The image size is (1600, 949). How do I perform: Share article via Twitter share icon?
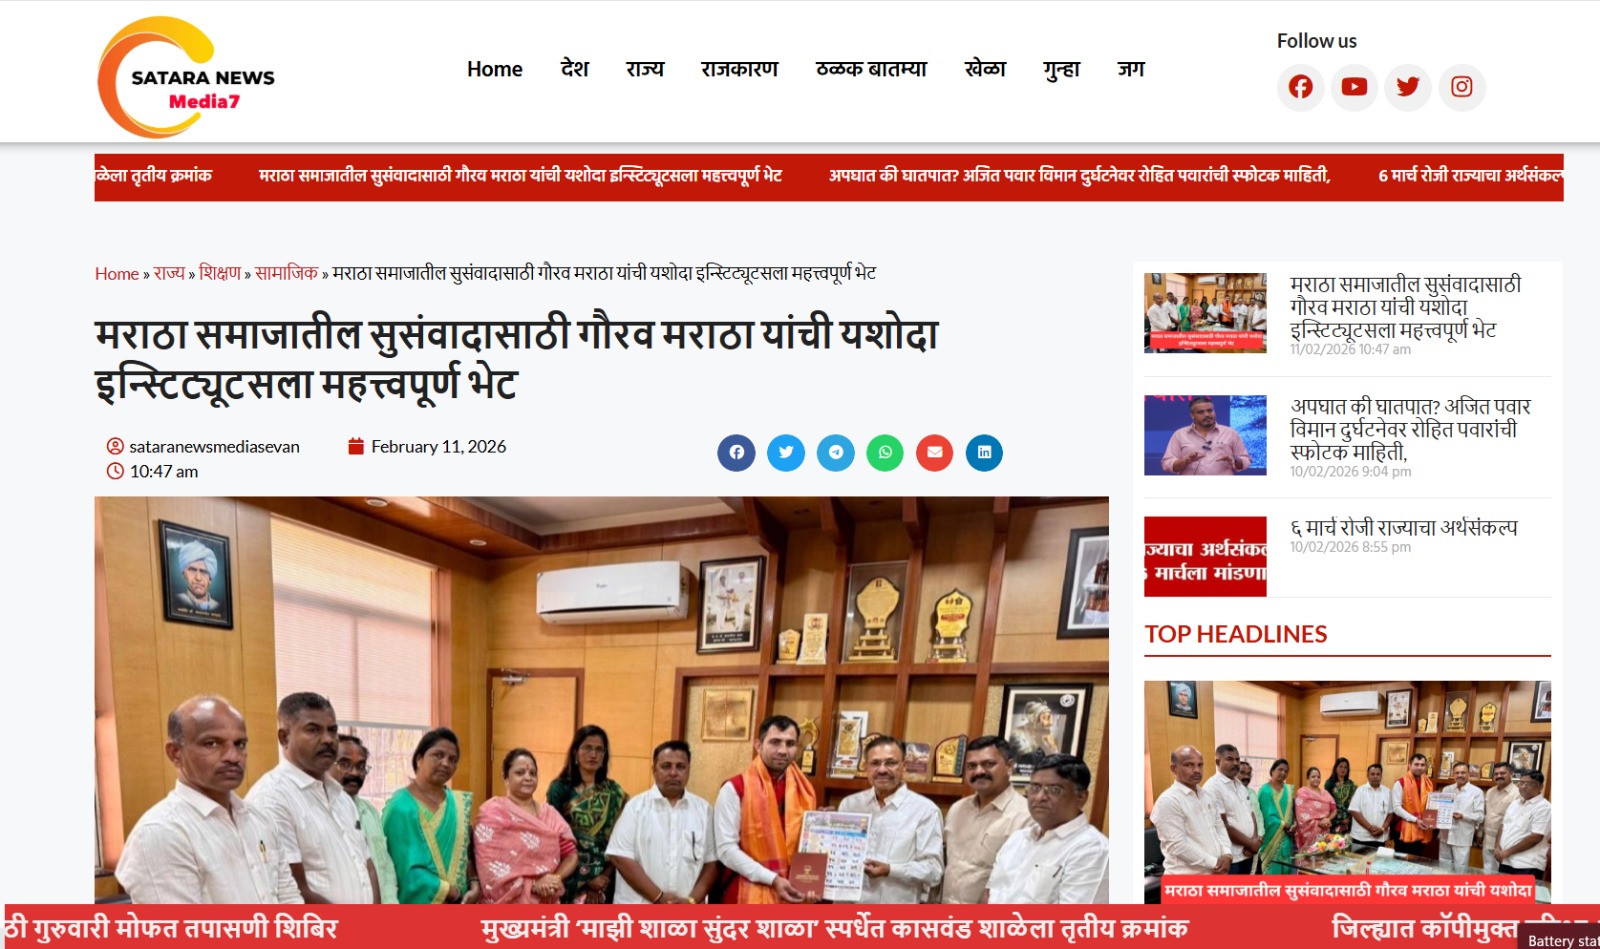pos(786,452)
